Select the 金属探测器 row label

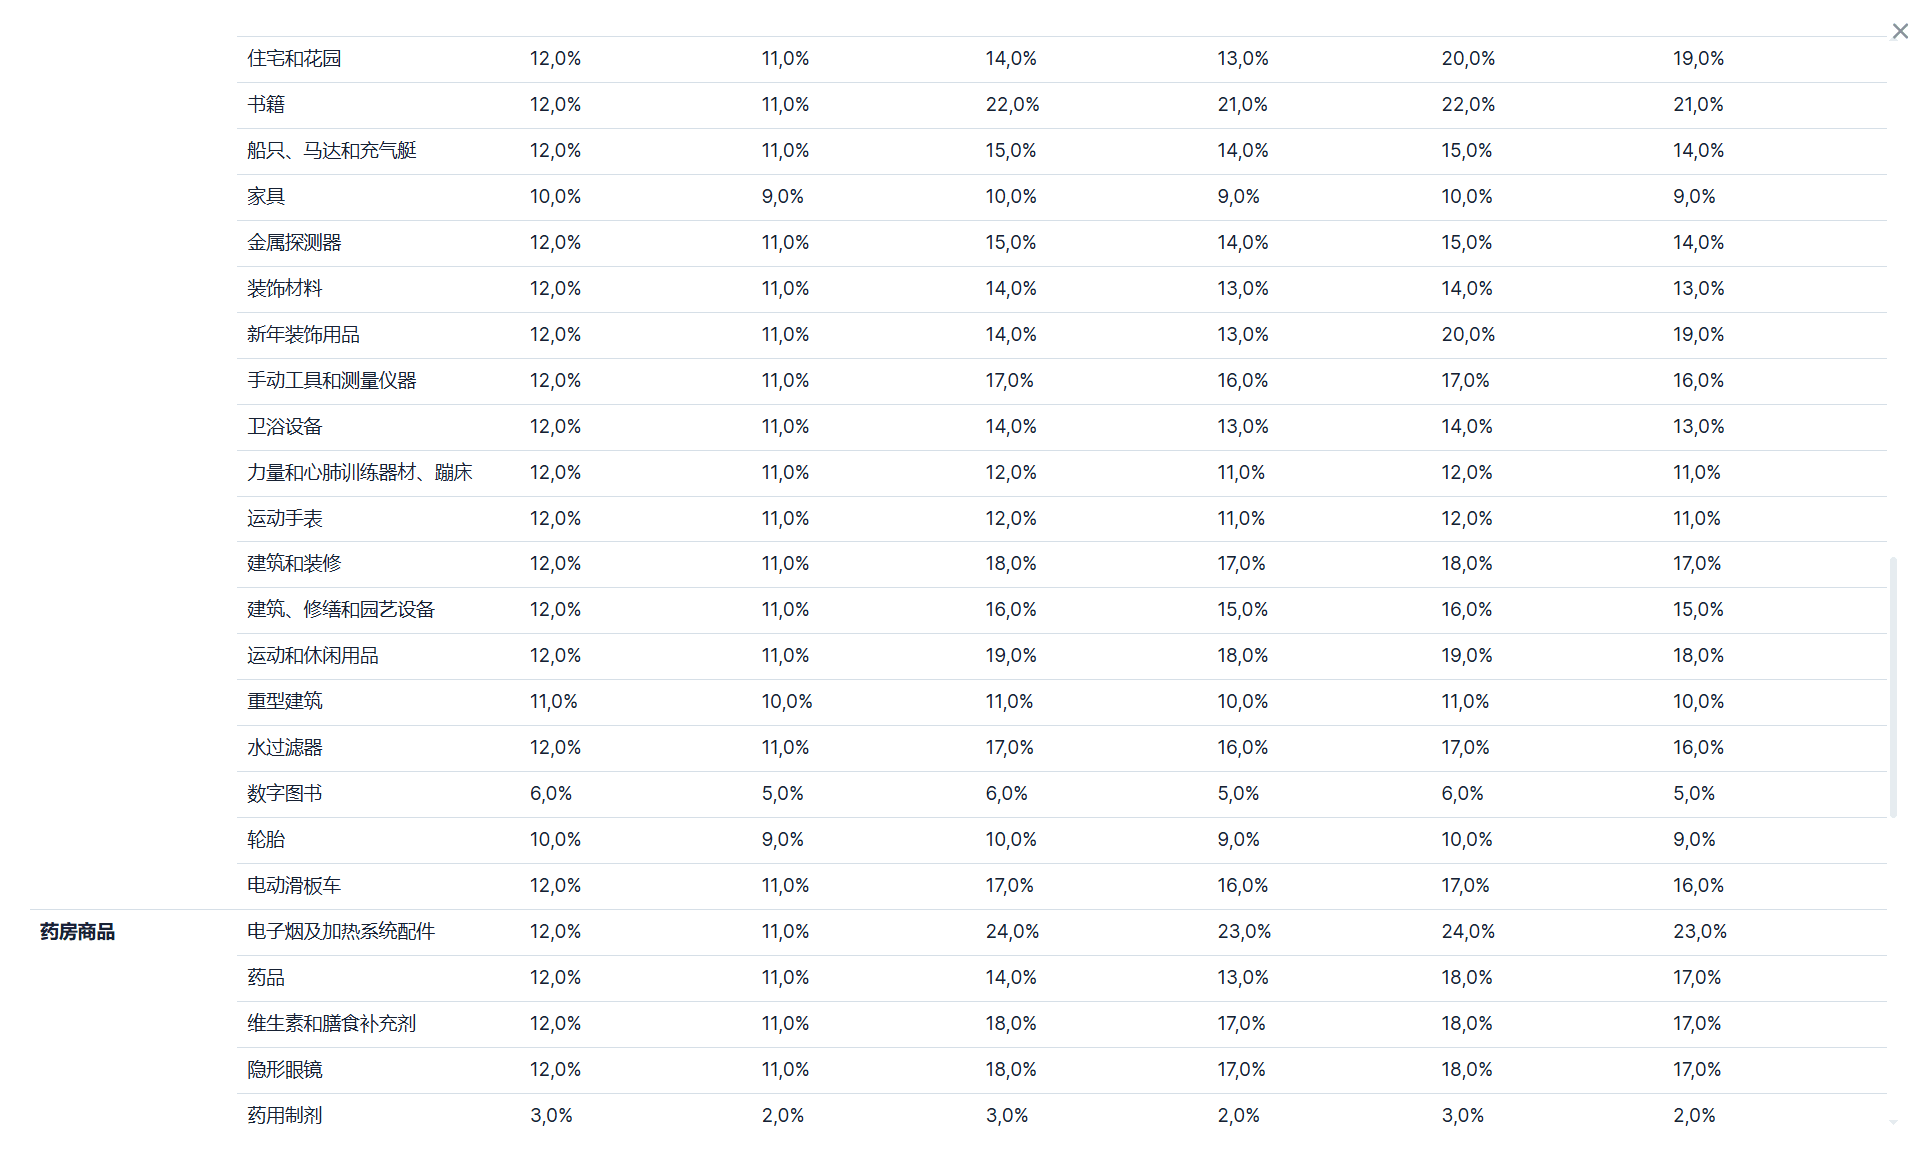tap(294, 243)
